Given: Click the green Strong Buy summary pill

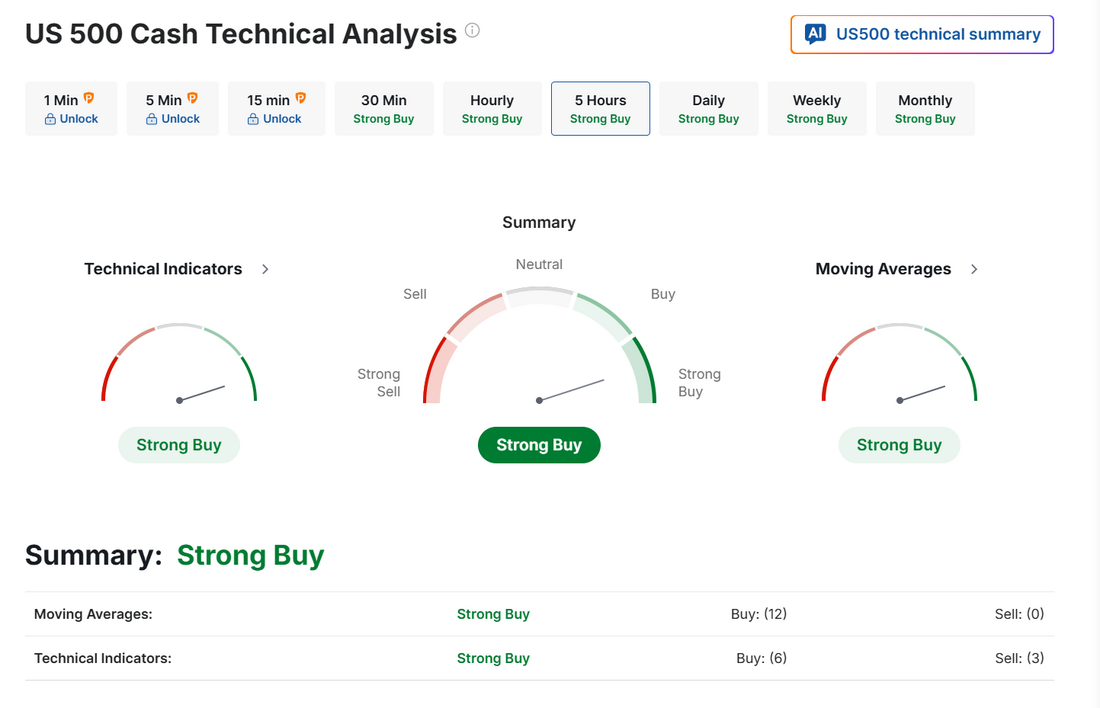Looking at the screenshot, I should pos(539,445).
